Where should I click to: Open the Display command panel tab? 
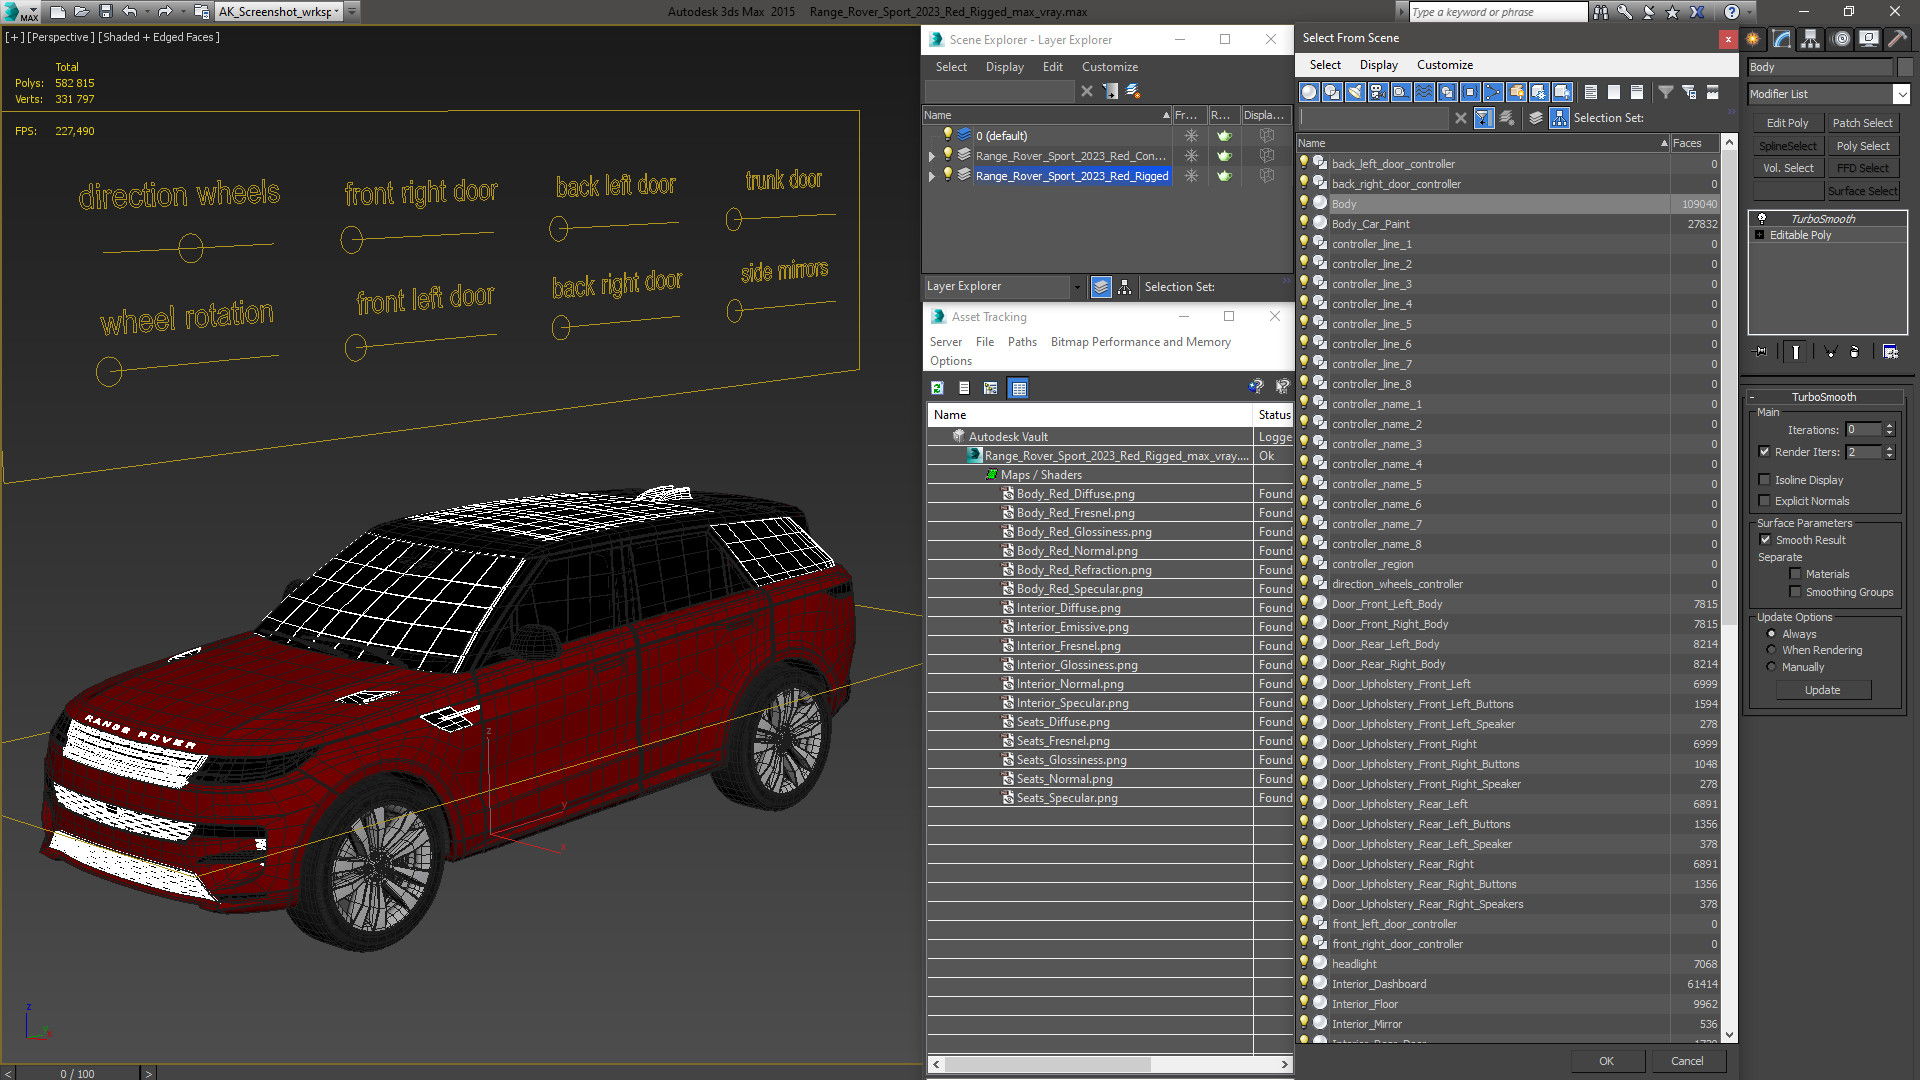(x=1868, y=39)
